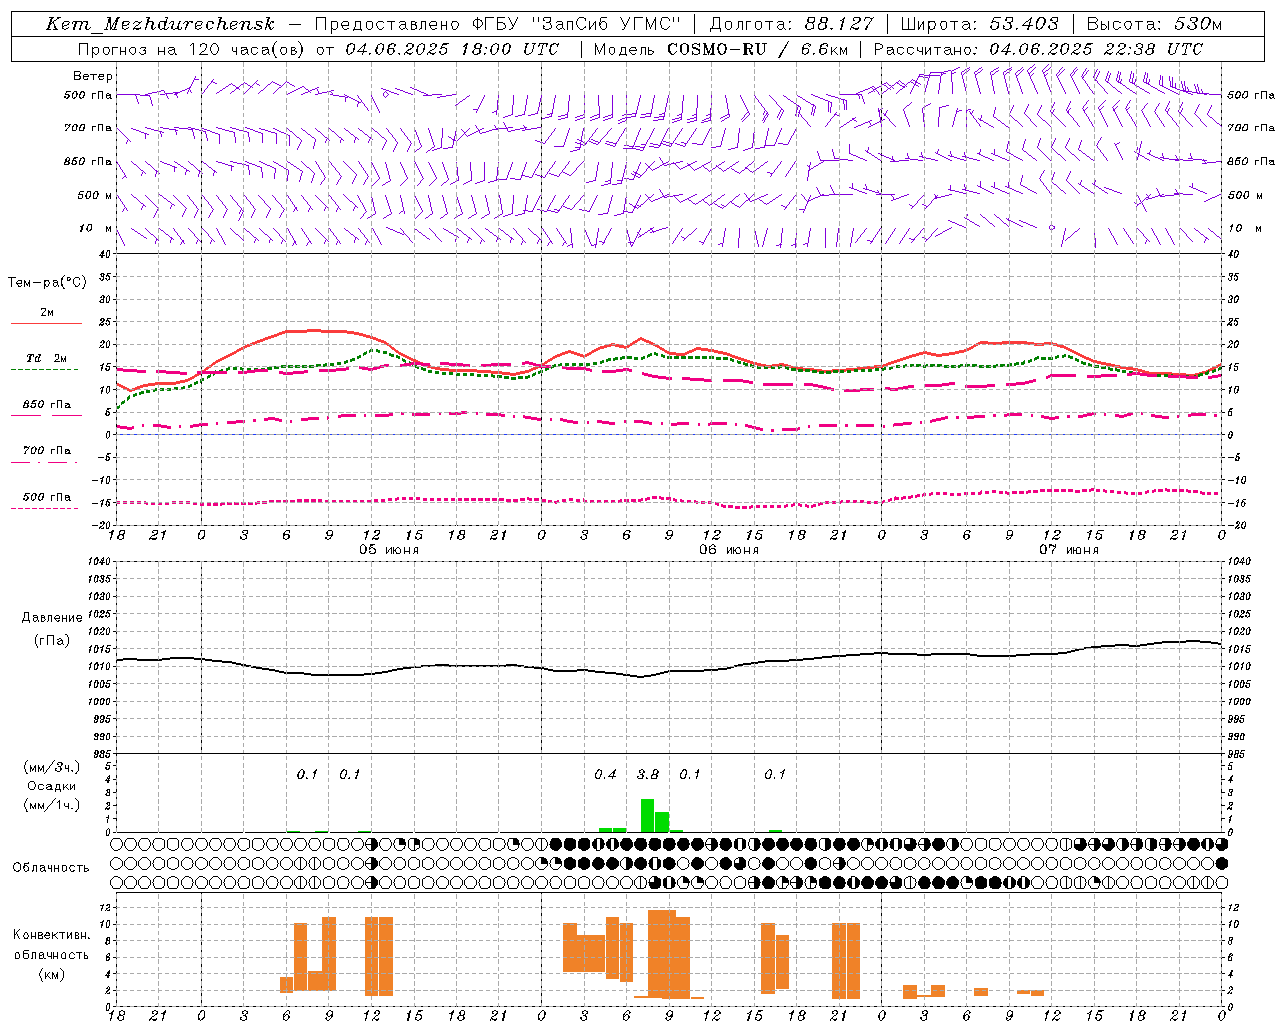
Task: Click the longitude value Долгота: 88.127
Action: click(791, 24)
